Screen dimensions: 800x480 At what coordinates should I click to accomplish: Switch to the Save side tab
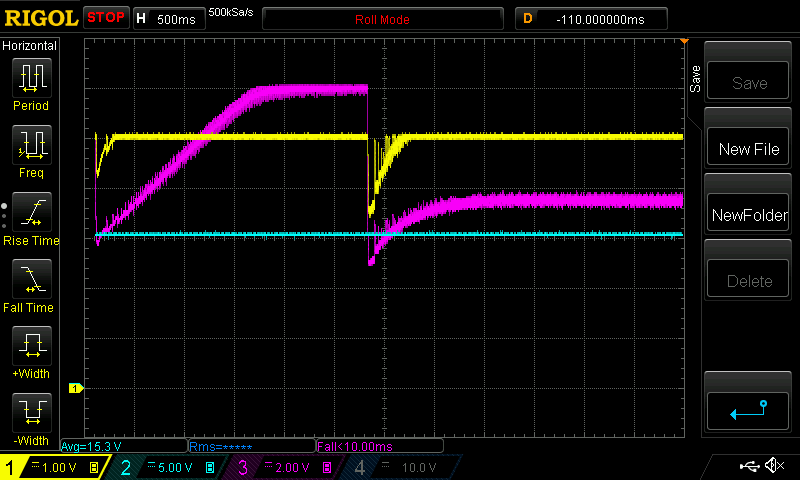[695, 79]
